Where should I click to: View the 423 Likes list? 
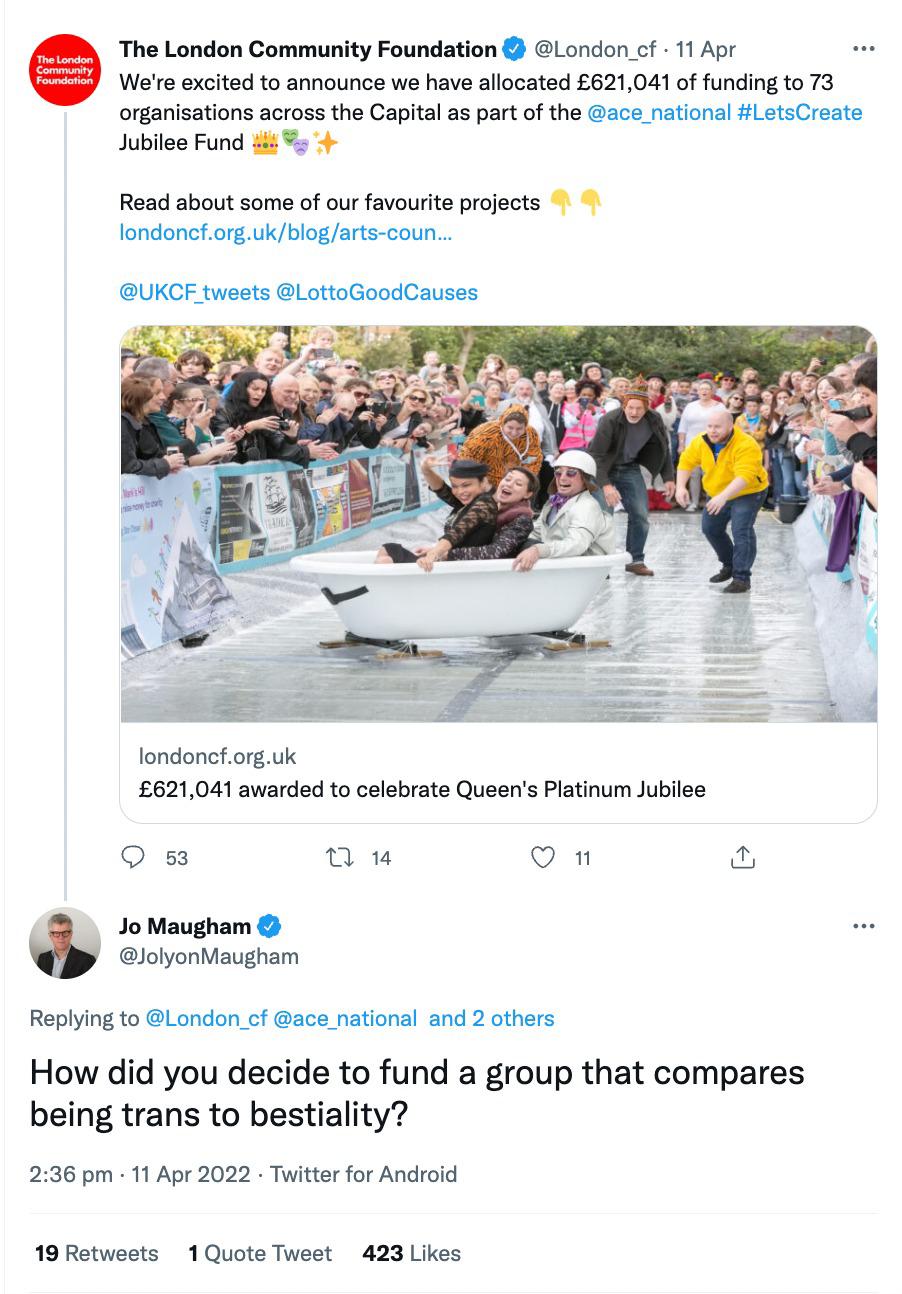click(411, 1253)
